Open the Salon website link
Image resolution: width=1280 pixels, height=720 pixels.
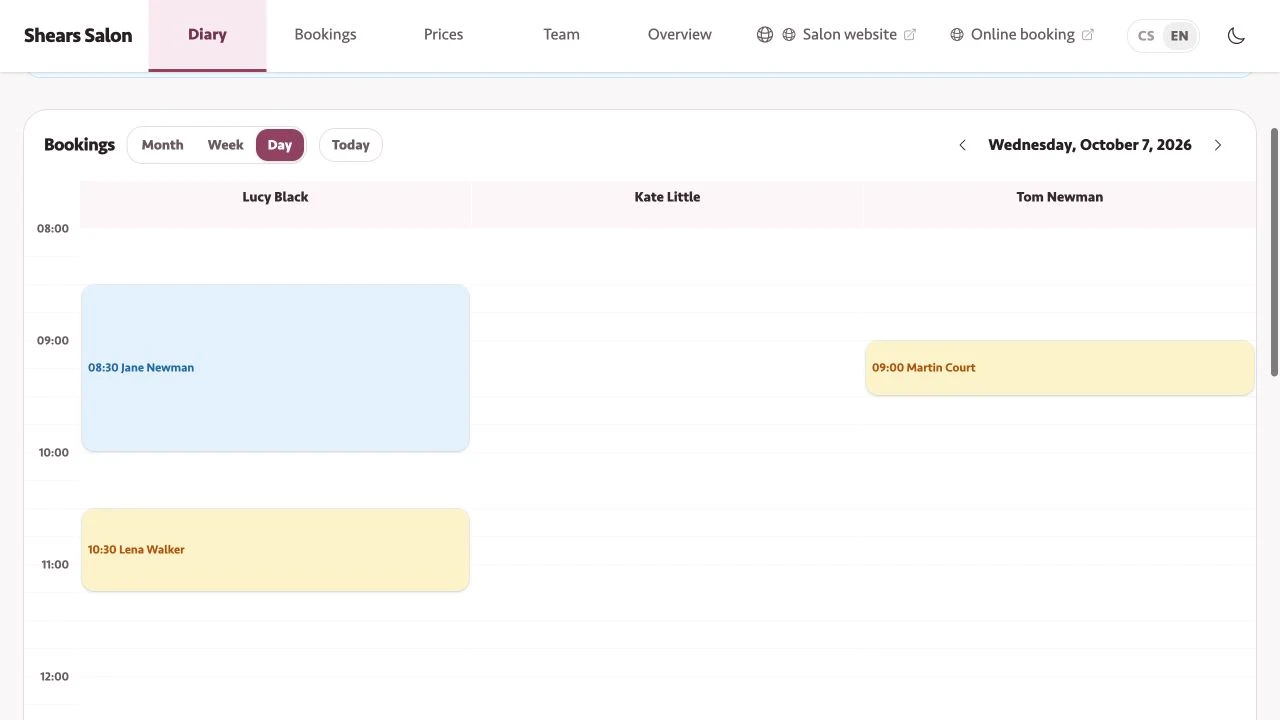(x=849, y=35)
